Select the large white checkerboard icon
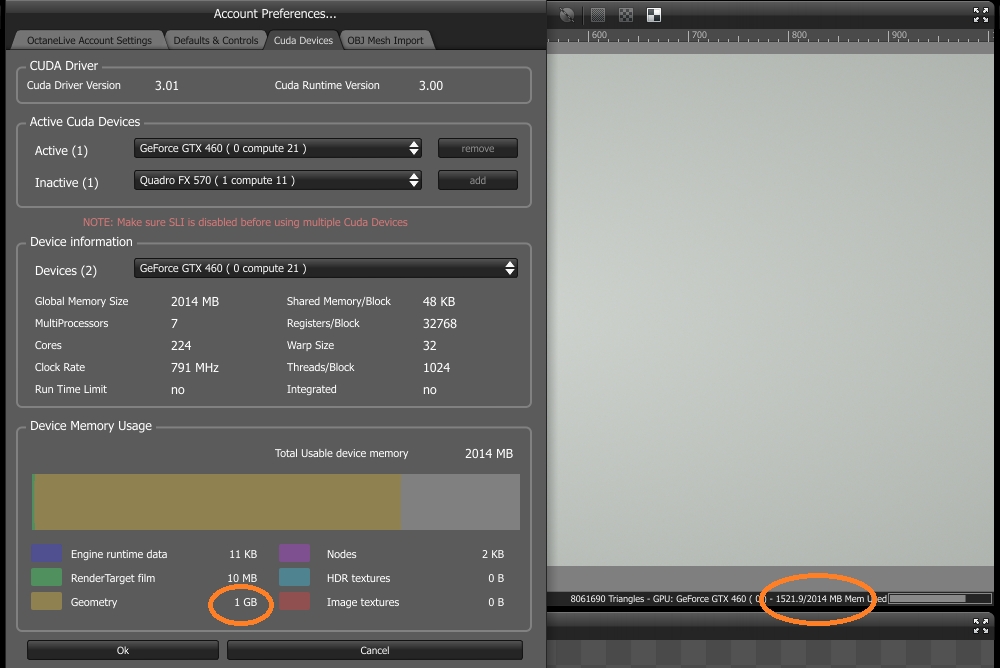The image size is (1000, 668). pyautogui.click(x=654, y=15)
